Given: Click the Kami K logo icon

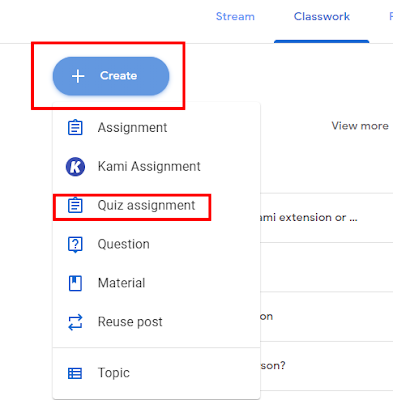Looking at the screenshot, I should click(x=75, y=167).
